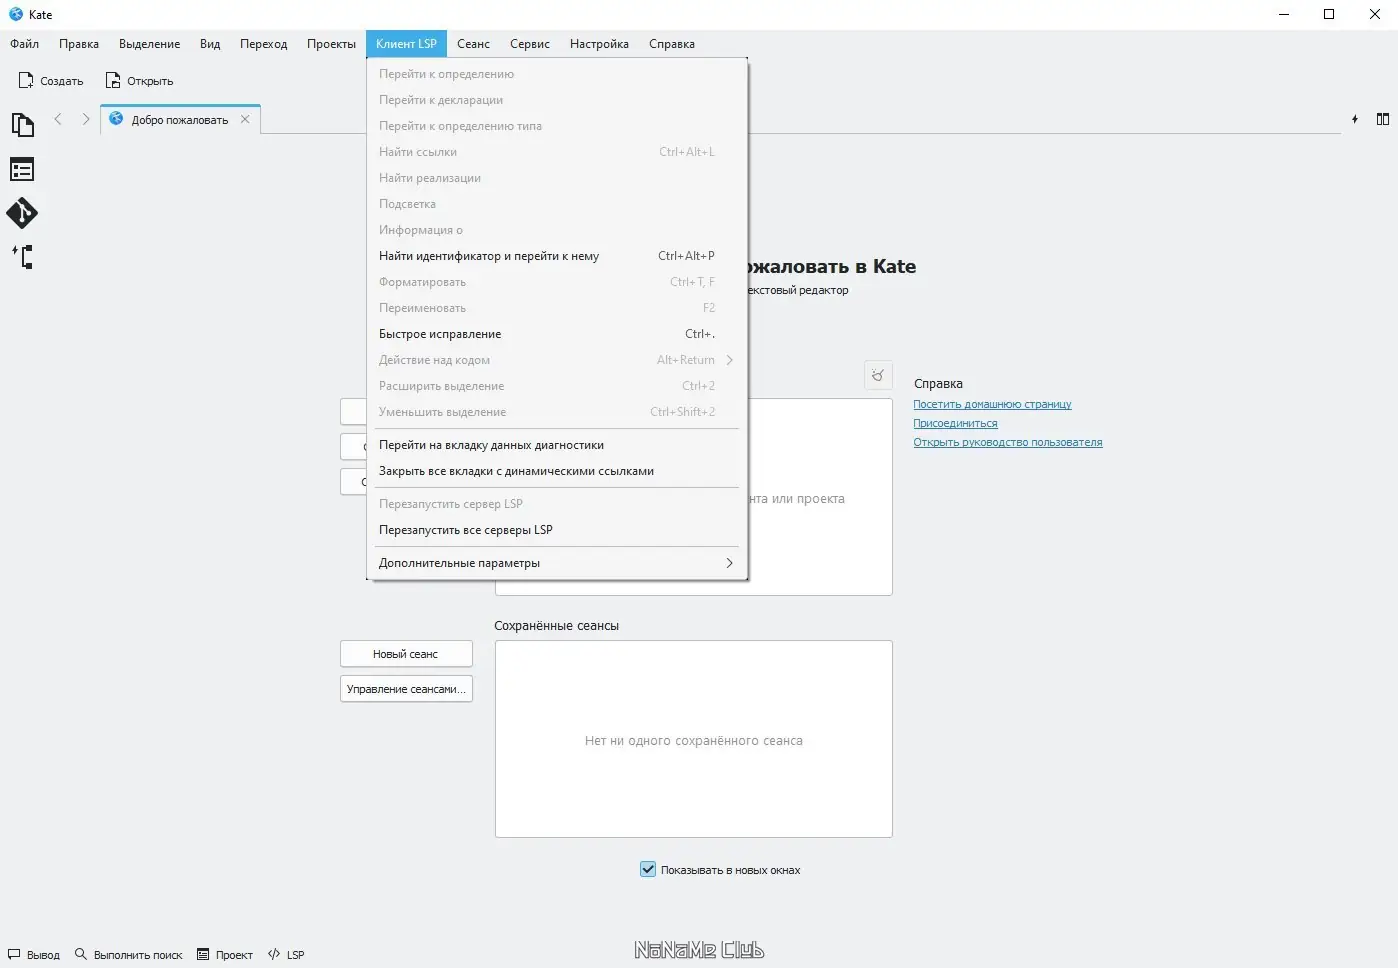Click the Открыть toolbar button
Screen dimensions: 1398x968
(140, 81)
